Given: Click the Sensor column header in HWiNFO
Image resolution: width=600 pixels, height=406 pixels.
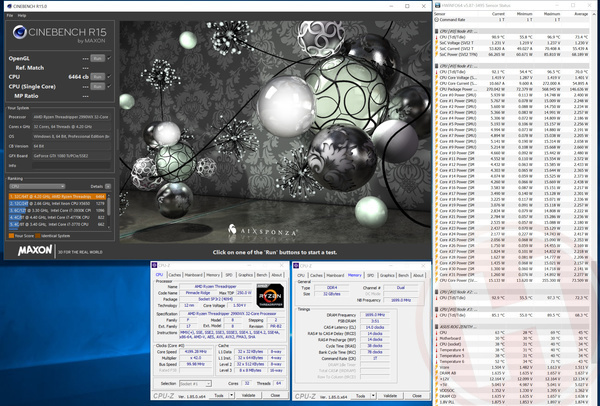Looking at the screenshot, I should 440,14.
